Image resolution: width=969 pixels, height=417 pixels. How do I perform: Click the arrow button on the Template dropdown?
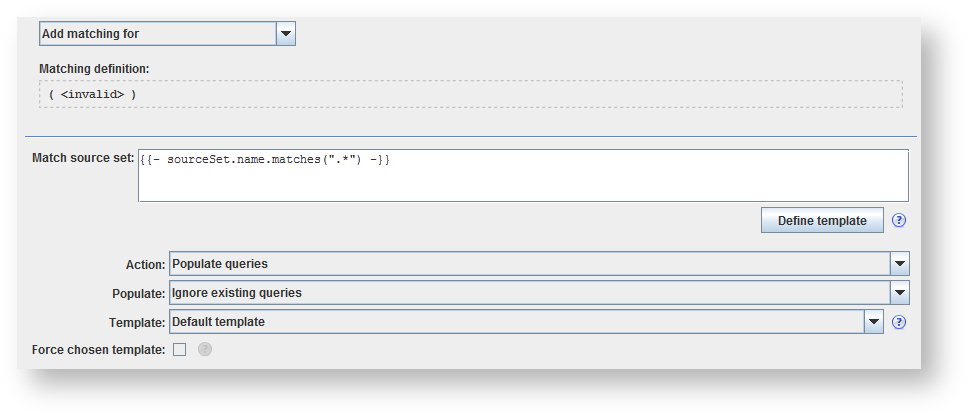pos(874,322)
